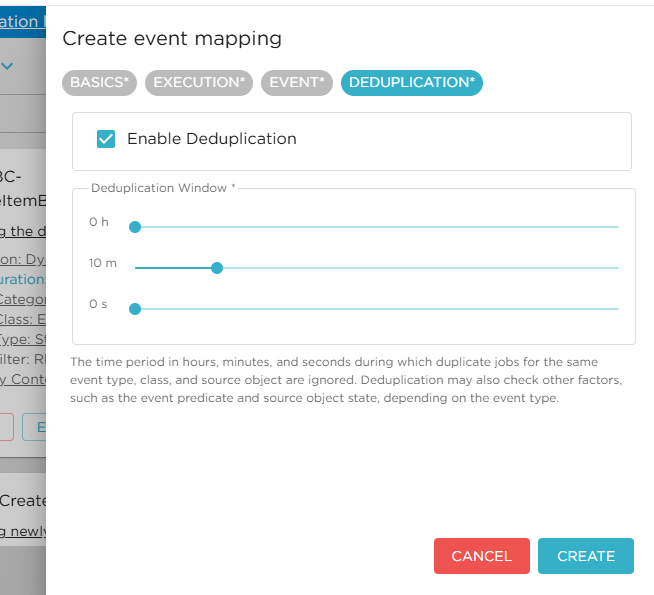Expand the chevron dropdown behind the dialog

[8, 67]
